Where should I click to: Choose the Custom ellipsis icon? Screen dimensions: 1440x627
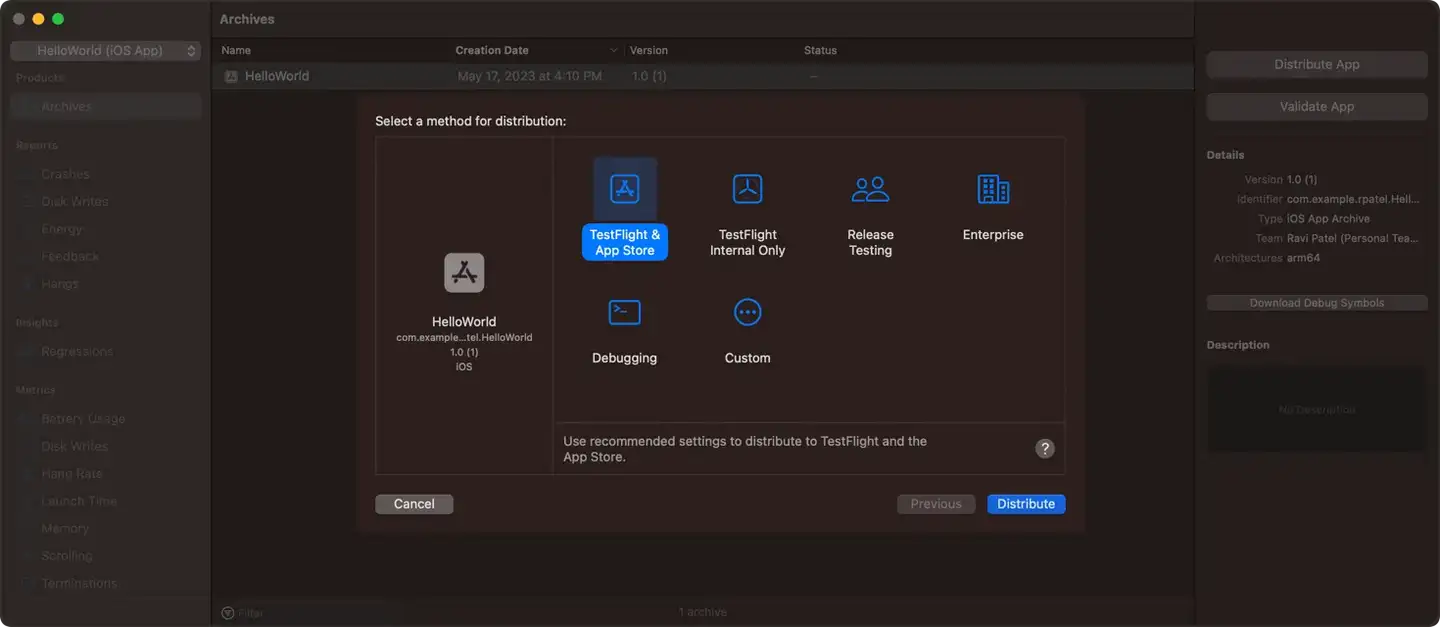[x=748, y=312]
